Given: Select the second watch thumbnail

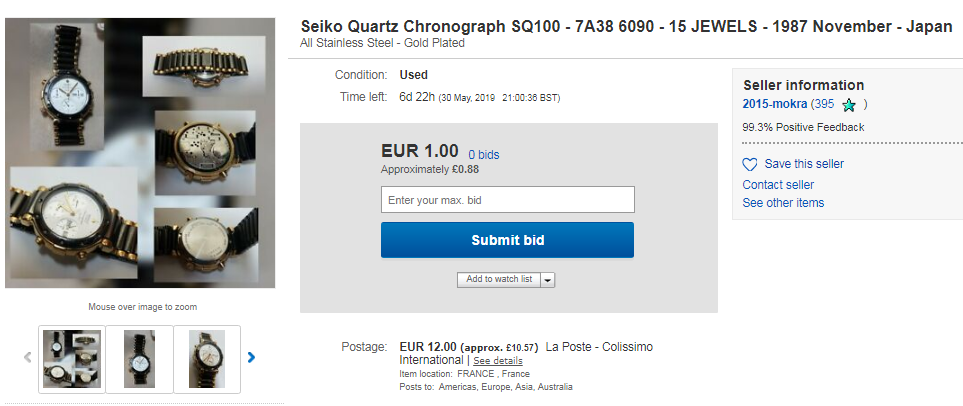Looking at the screenshot, I should pos(139,359).
